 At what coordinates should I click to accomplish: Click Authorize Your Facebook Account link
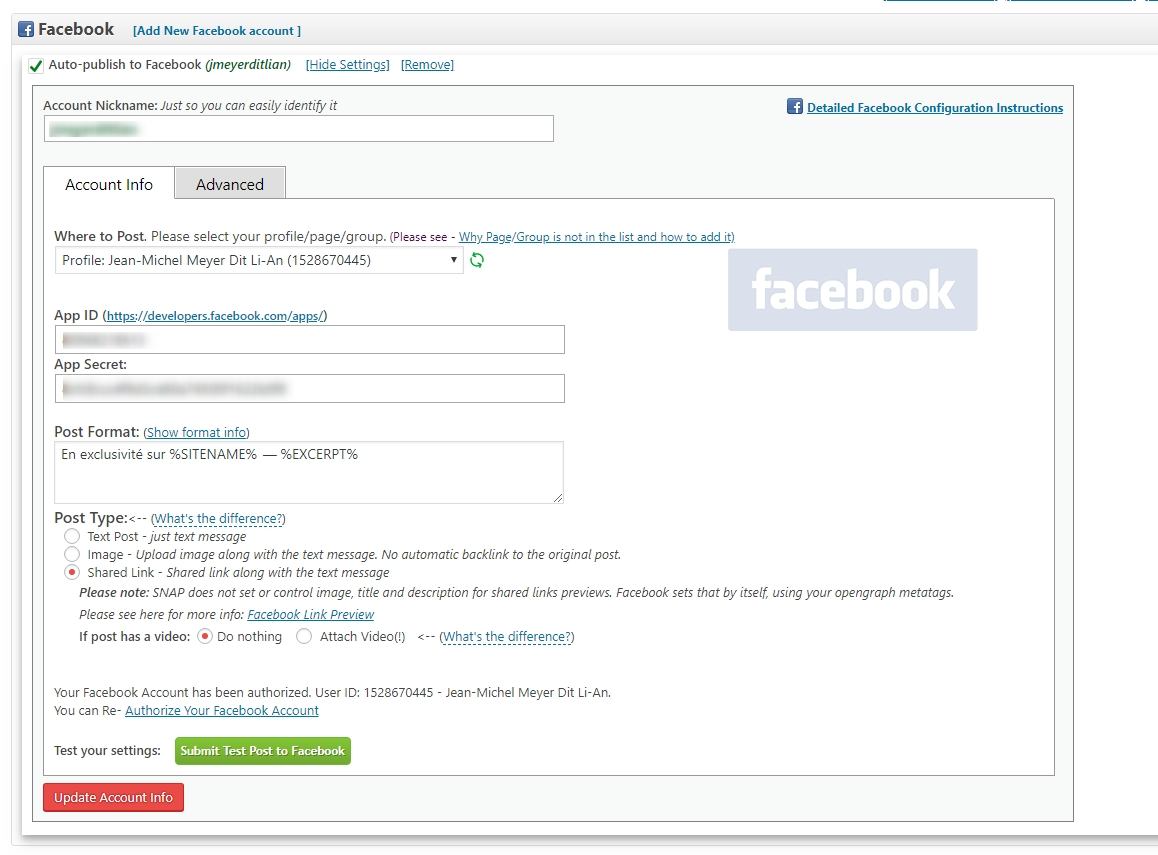222,710
